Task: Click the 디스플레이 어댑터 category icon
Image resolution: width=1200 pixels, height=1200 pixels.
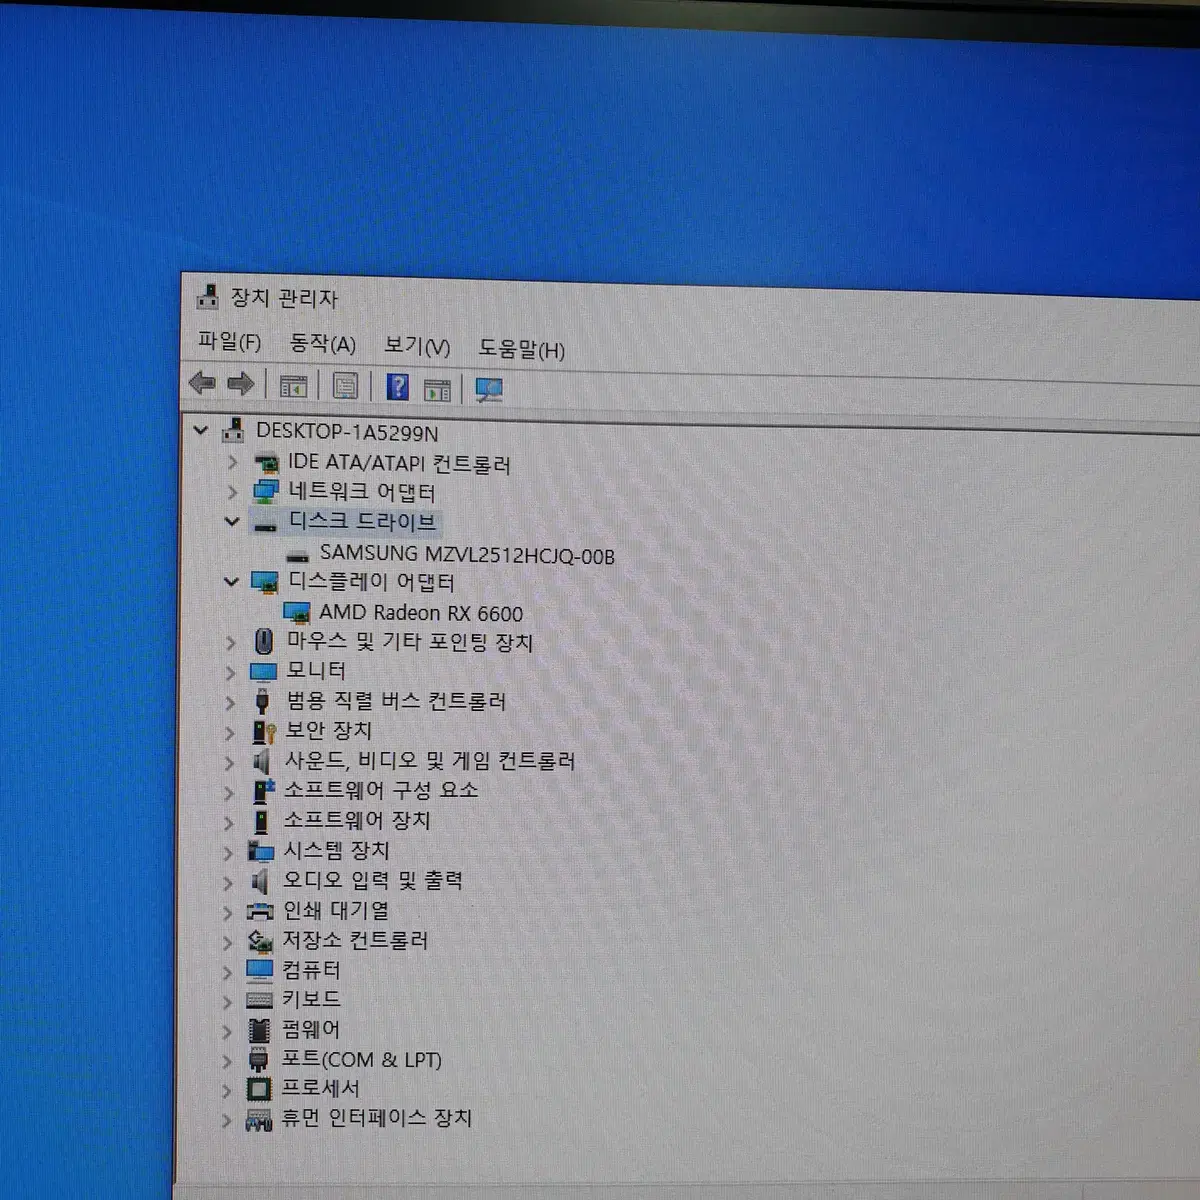Action: point(264,582)
